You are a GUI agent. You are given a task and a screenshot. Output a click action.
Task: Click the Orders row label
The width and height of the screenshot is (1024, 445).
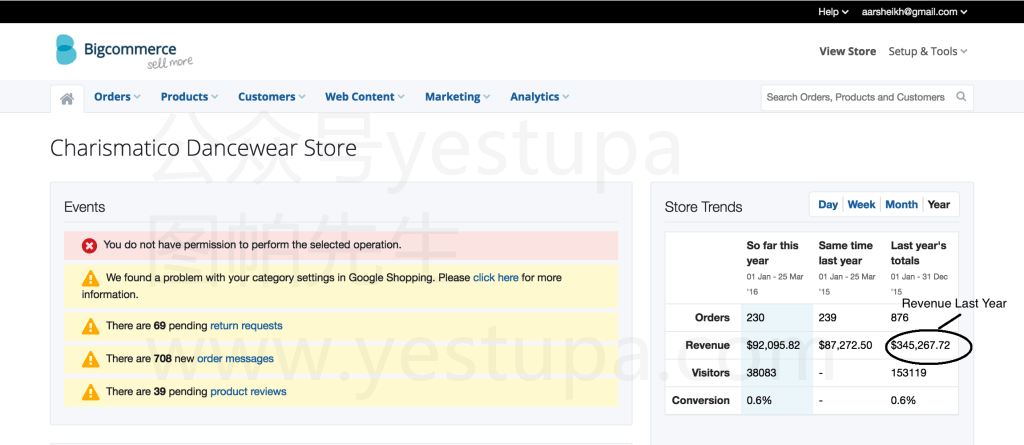[x=712, y=318]
